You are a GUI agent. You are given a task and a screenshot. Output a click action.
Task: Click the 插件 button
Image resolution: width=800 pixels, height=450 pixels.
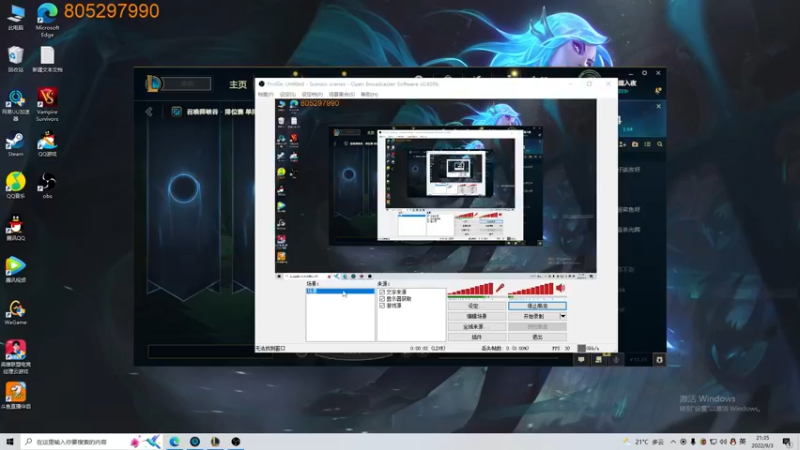click(477, 337)
